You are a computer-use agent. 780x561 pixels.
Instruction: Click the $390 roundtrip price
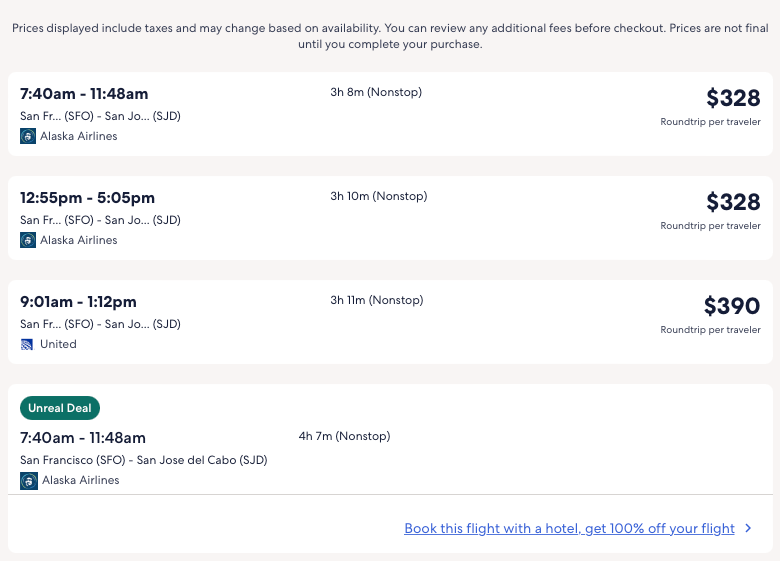[x=732, y=306]
